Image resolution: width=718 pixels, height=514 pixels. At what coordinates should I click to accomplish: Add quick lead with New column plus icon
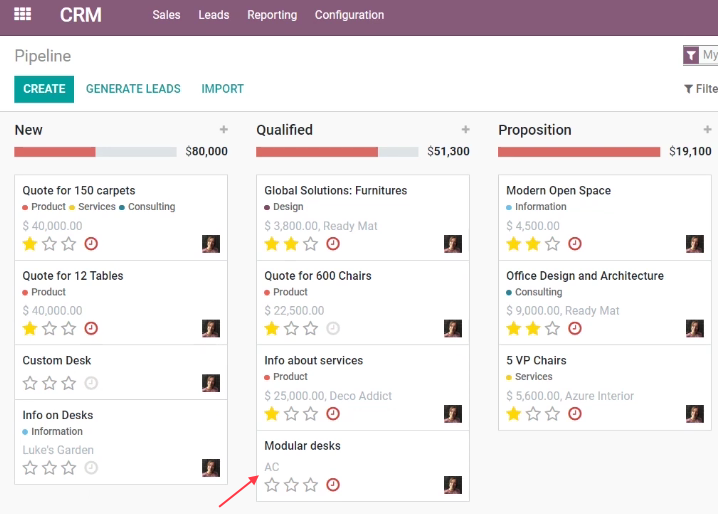pyautogui.click(x=223, y=130)
